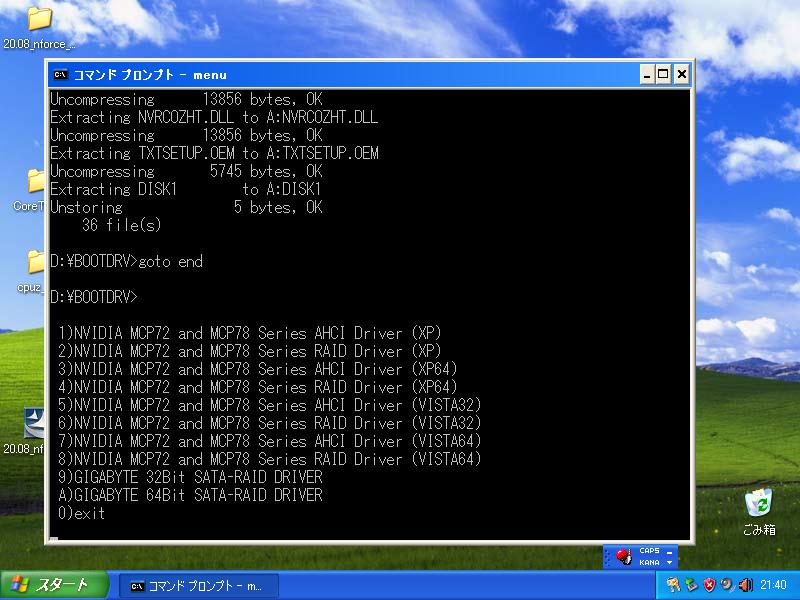
Task: Click menu line 1) AHCI Driver (XP)
Action: coord(249,333)
